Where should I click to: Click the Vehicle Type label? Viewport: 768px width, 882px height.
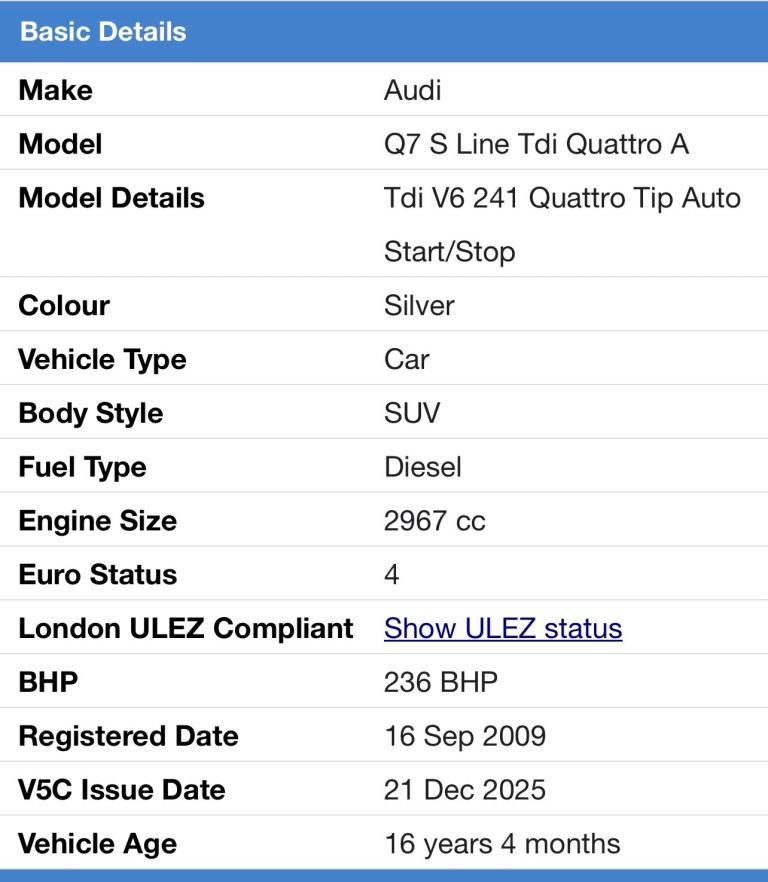[x=102, y=359]
